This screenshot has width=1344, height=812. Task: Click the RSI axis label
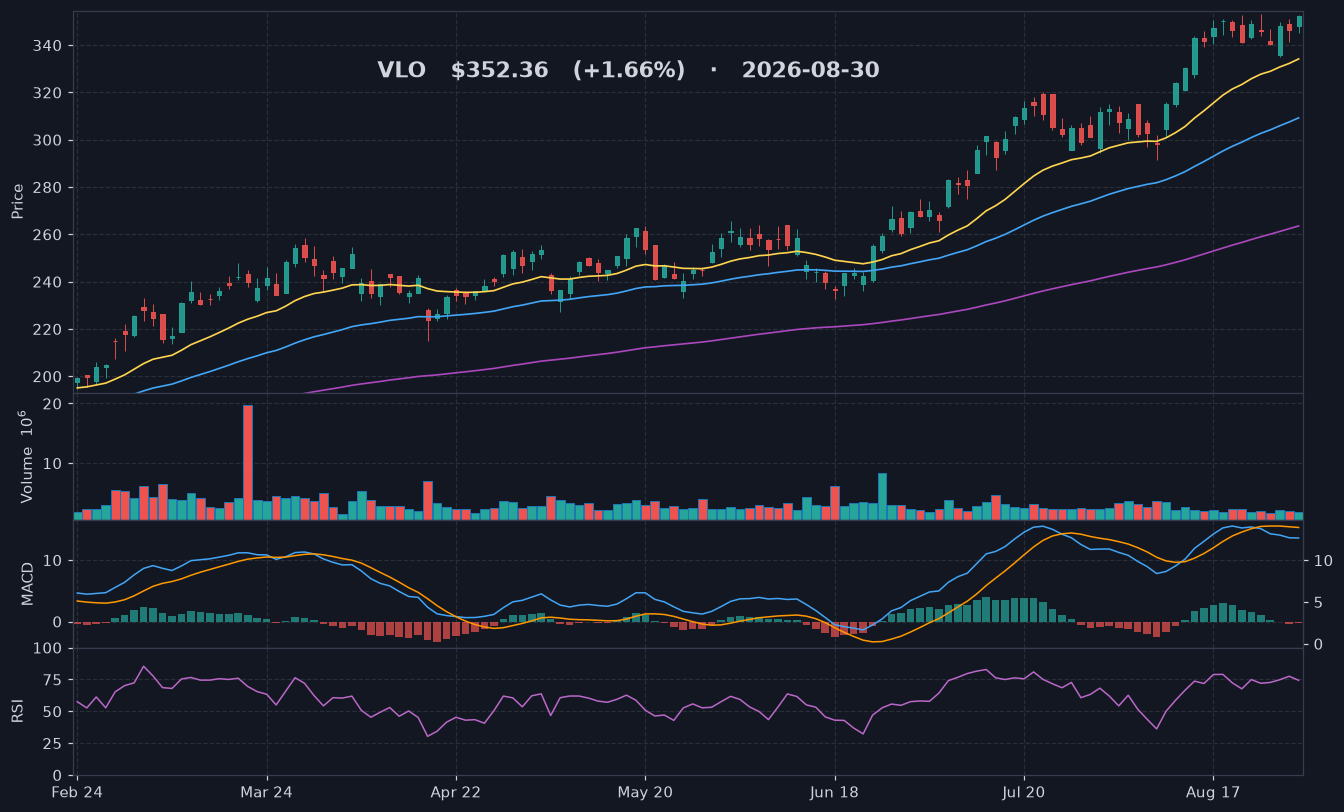[18, 711]
